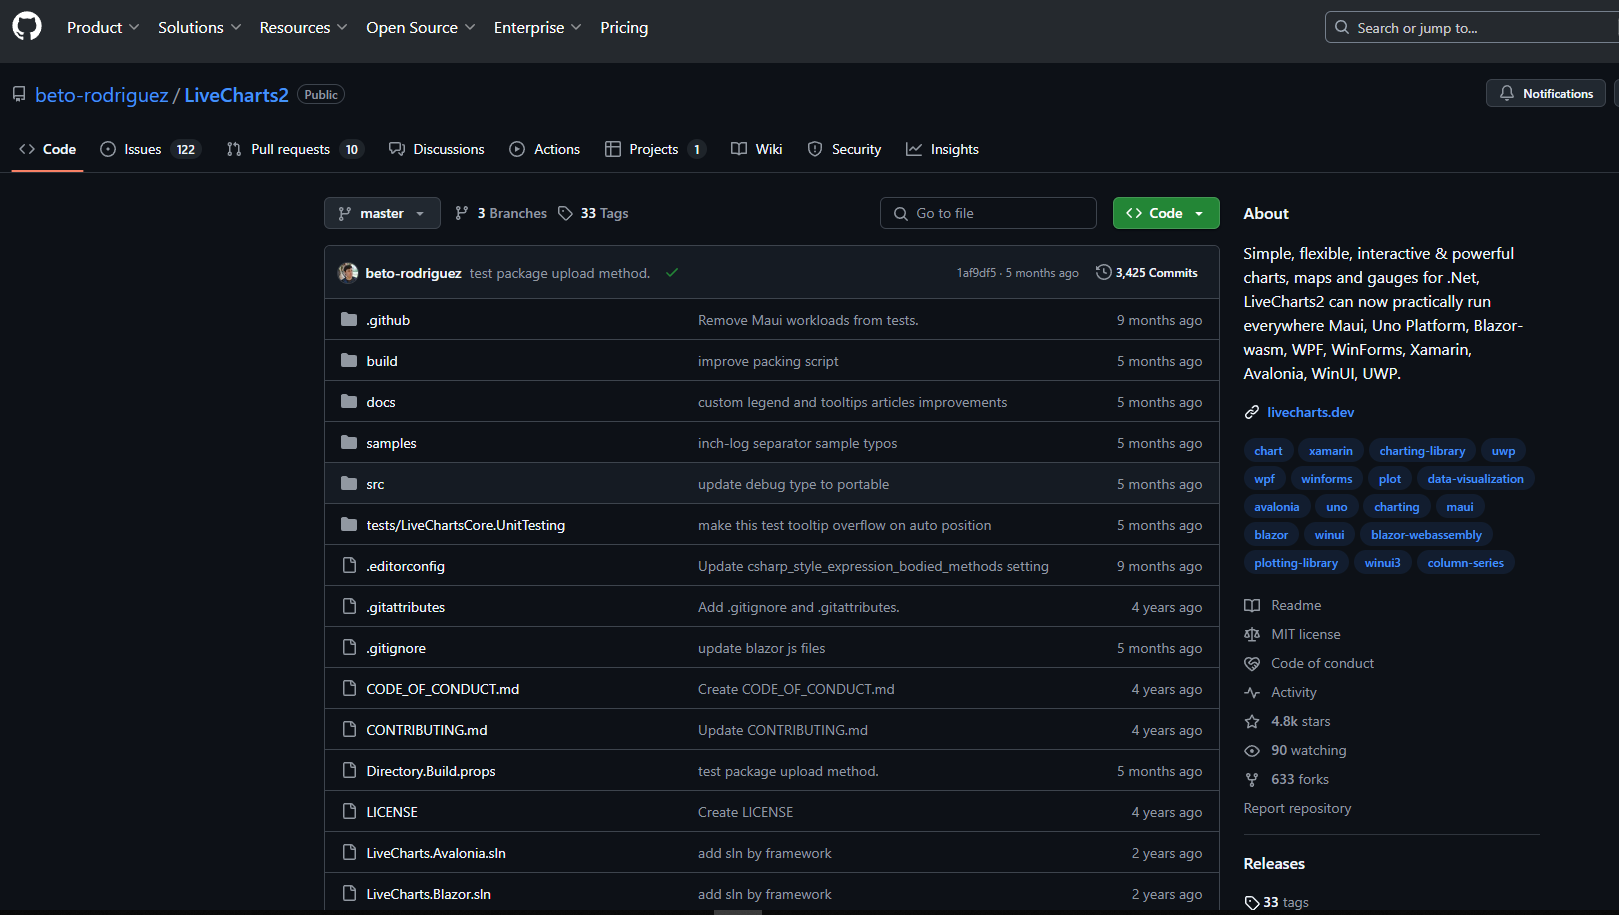Open the Pricing page
This screenshot has width=1619, height=915.
point(624,27)
